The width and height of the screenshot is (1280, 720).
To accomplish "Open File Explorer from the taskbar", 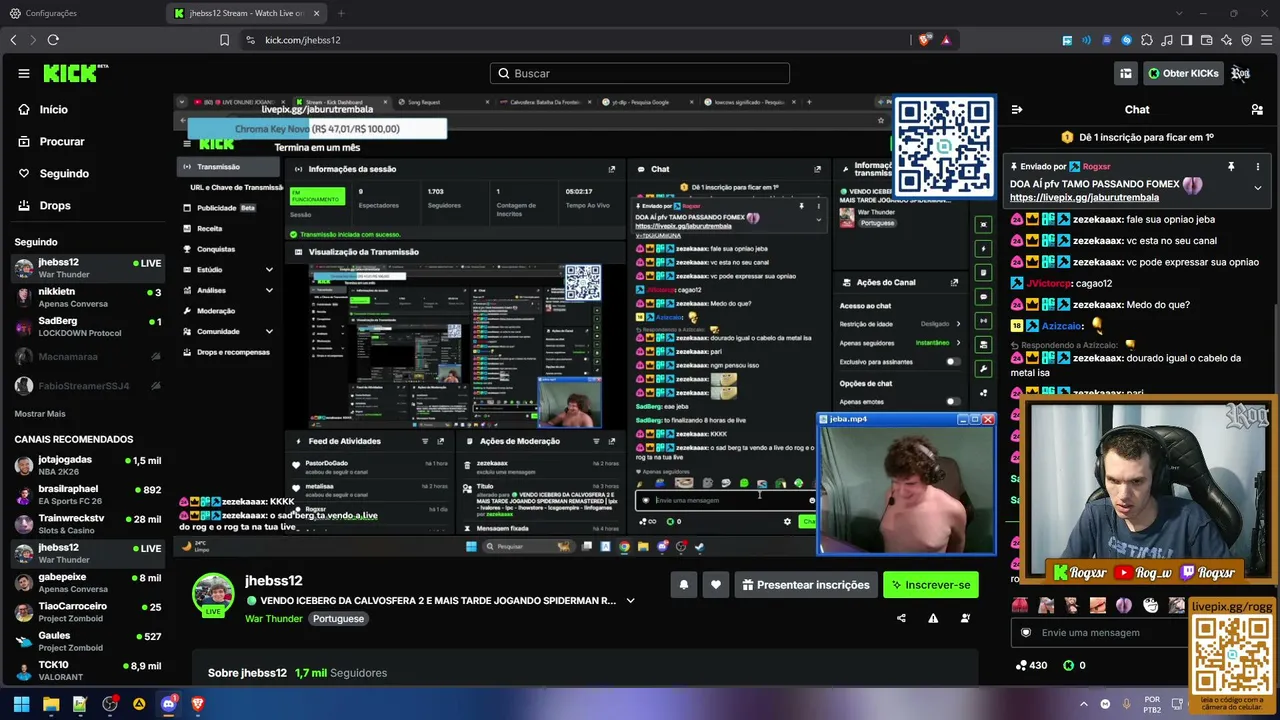I will coord(51,704).
